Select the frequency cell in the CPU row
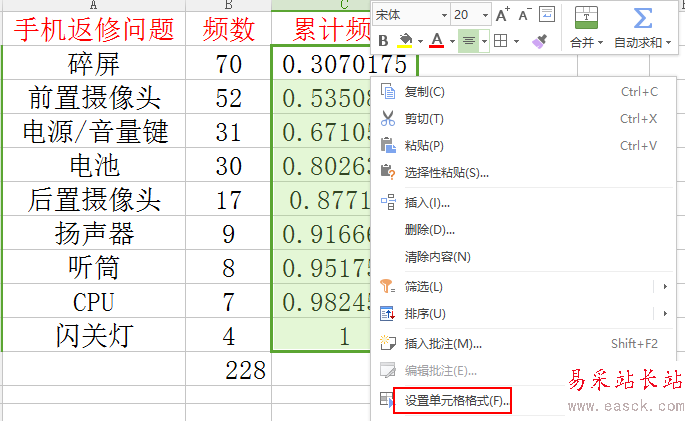This screenshot has height=421, width=685. coord(228,301)
